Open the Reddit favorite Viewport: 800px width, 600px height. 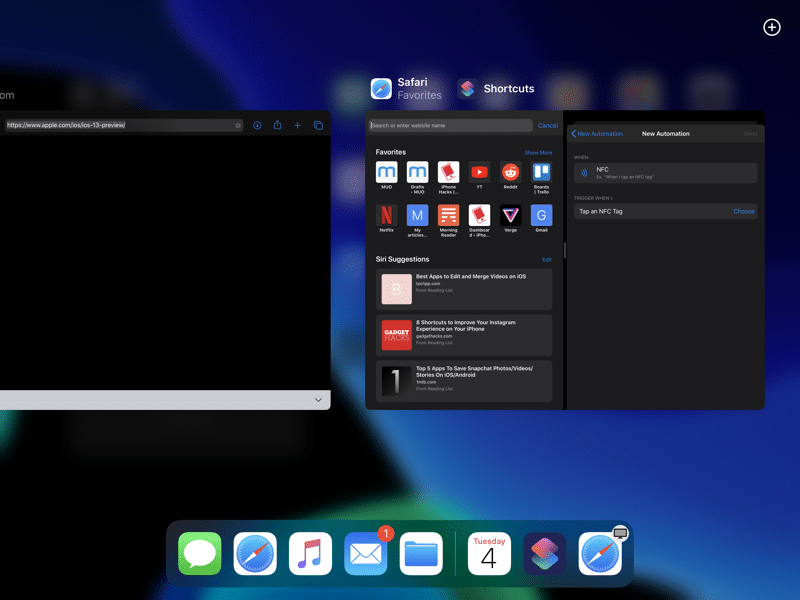pos(510,173)
